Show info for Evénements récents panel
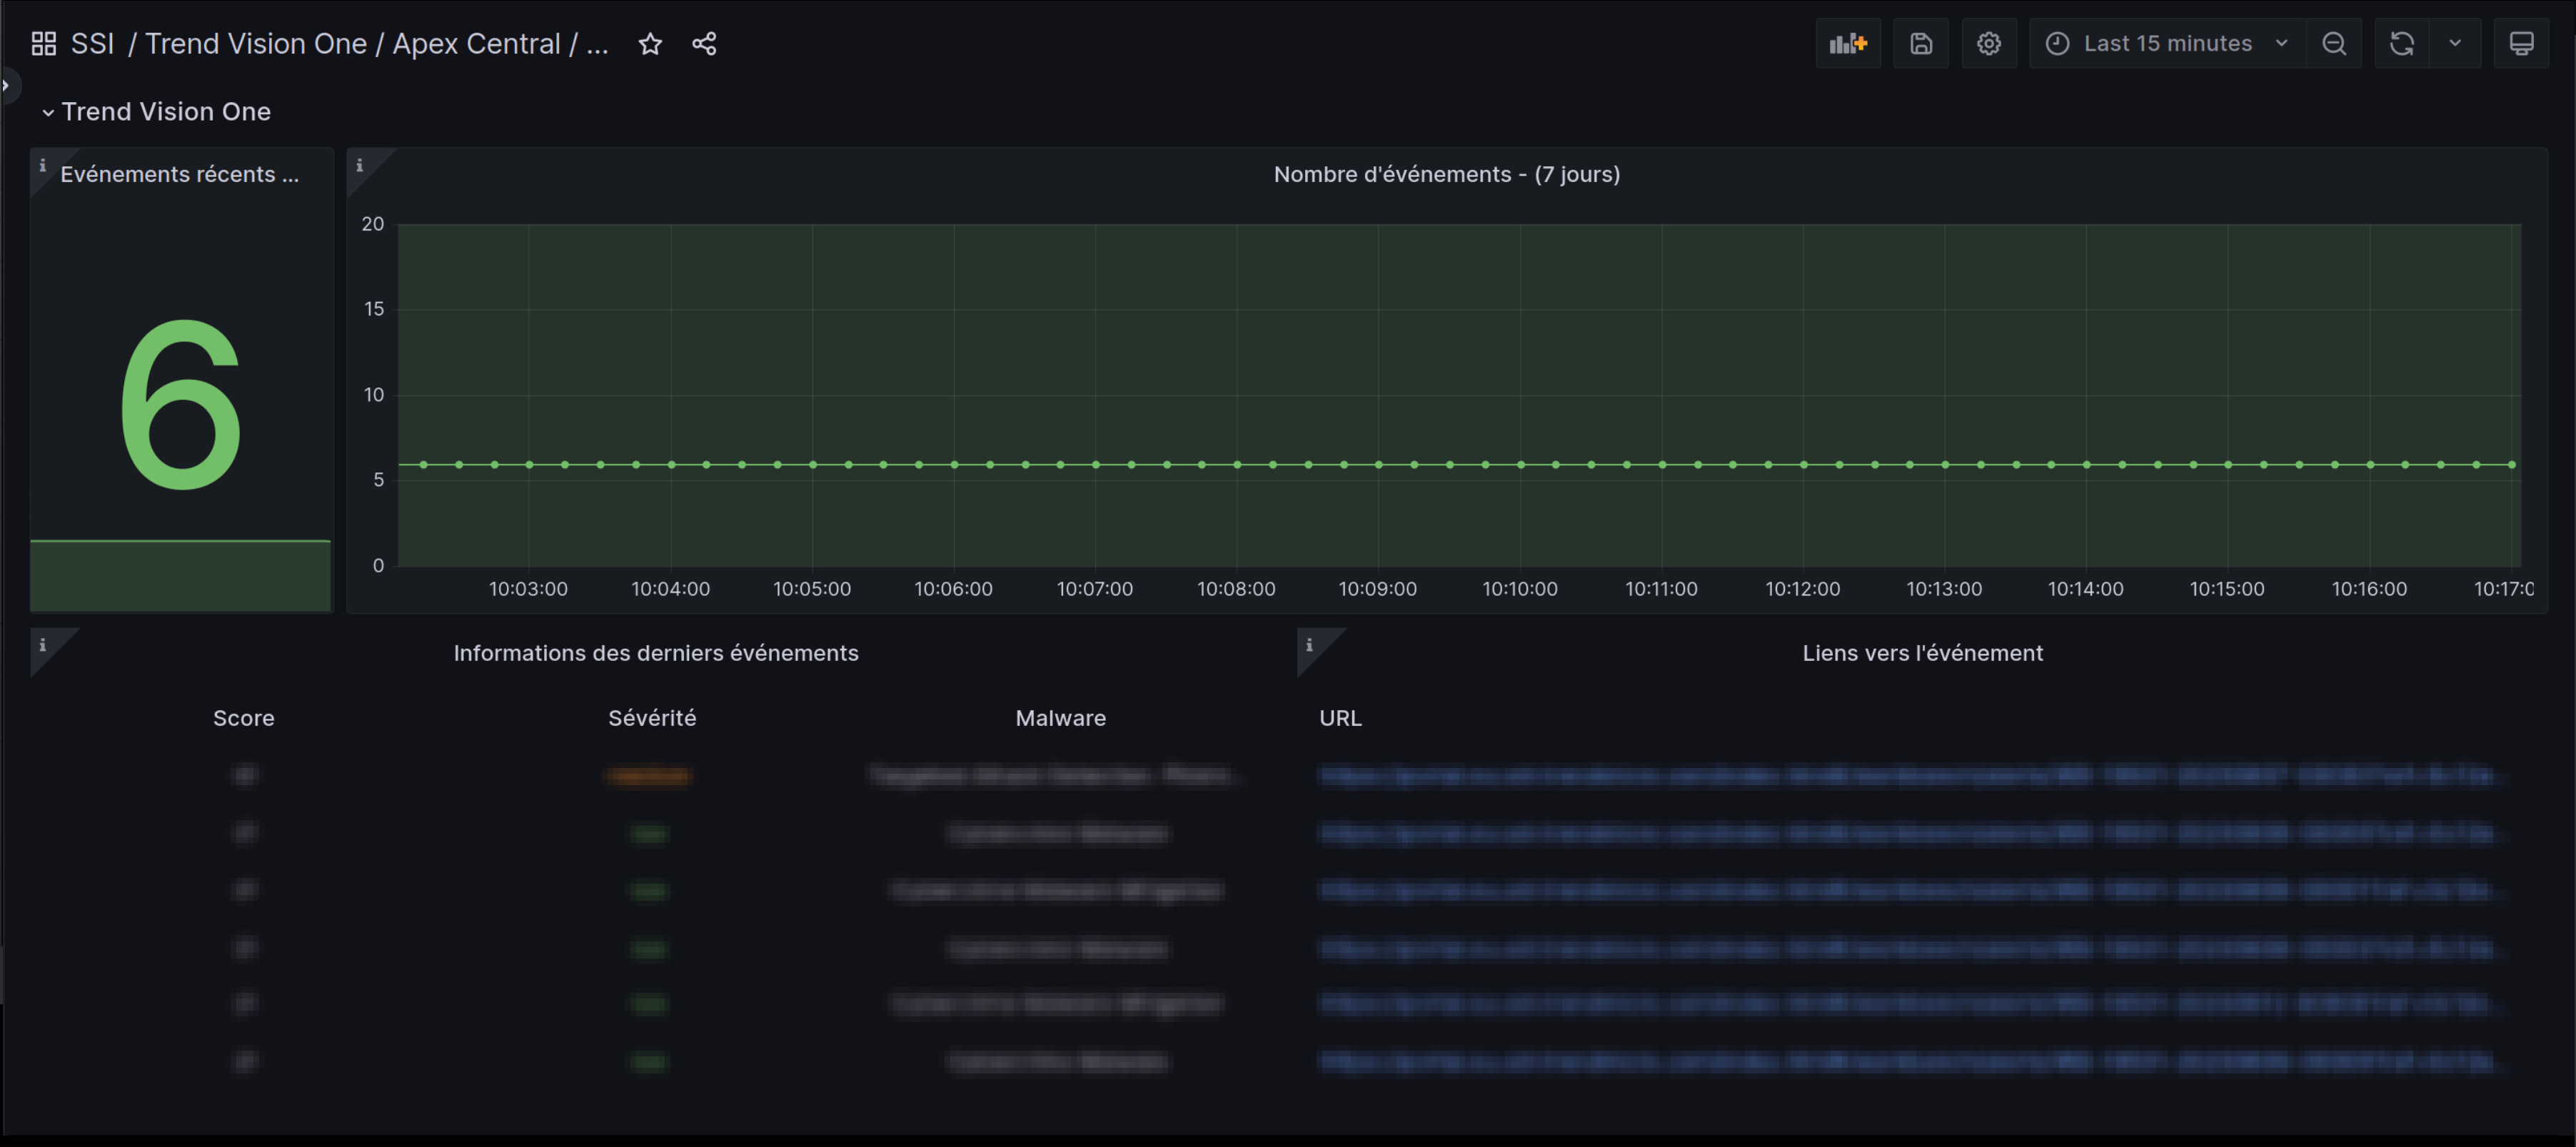Screen dimensions: 2576x1147 click(42, 165)
